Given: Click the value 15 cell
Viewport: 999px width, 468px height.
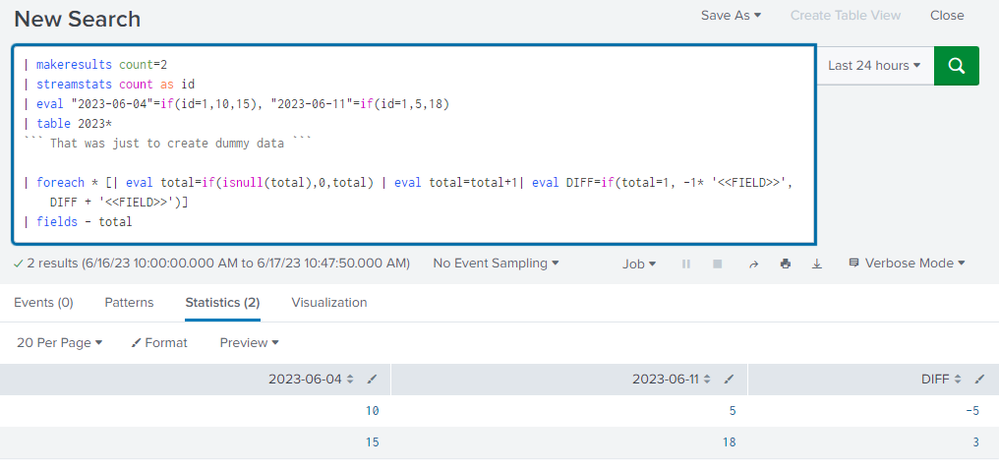Looking at the screenshot, I should (x=372, y=442).
